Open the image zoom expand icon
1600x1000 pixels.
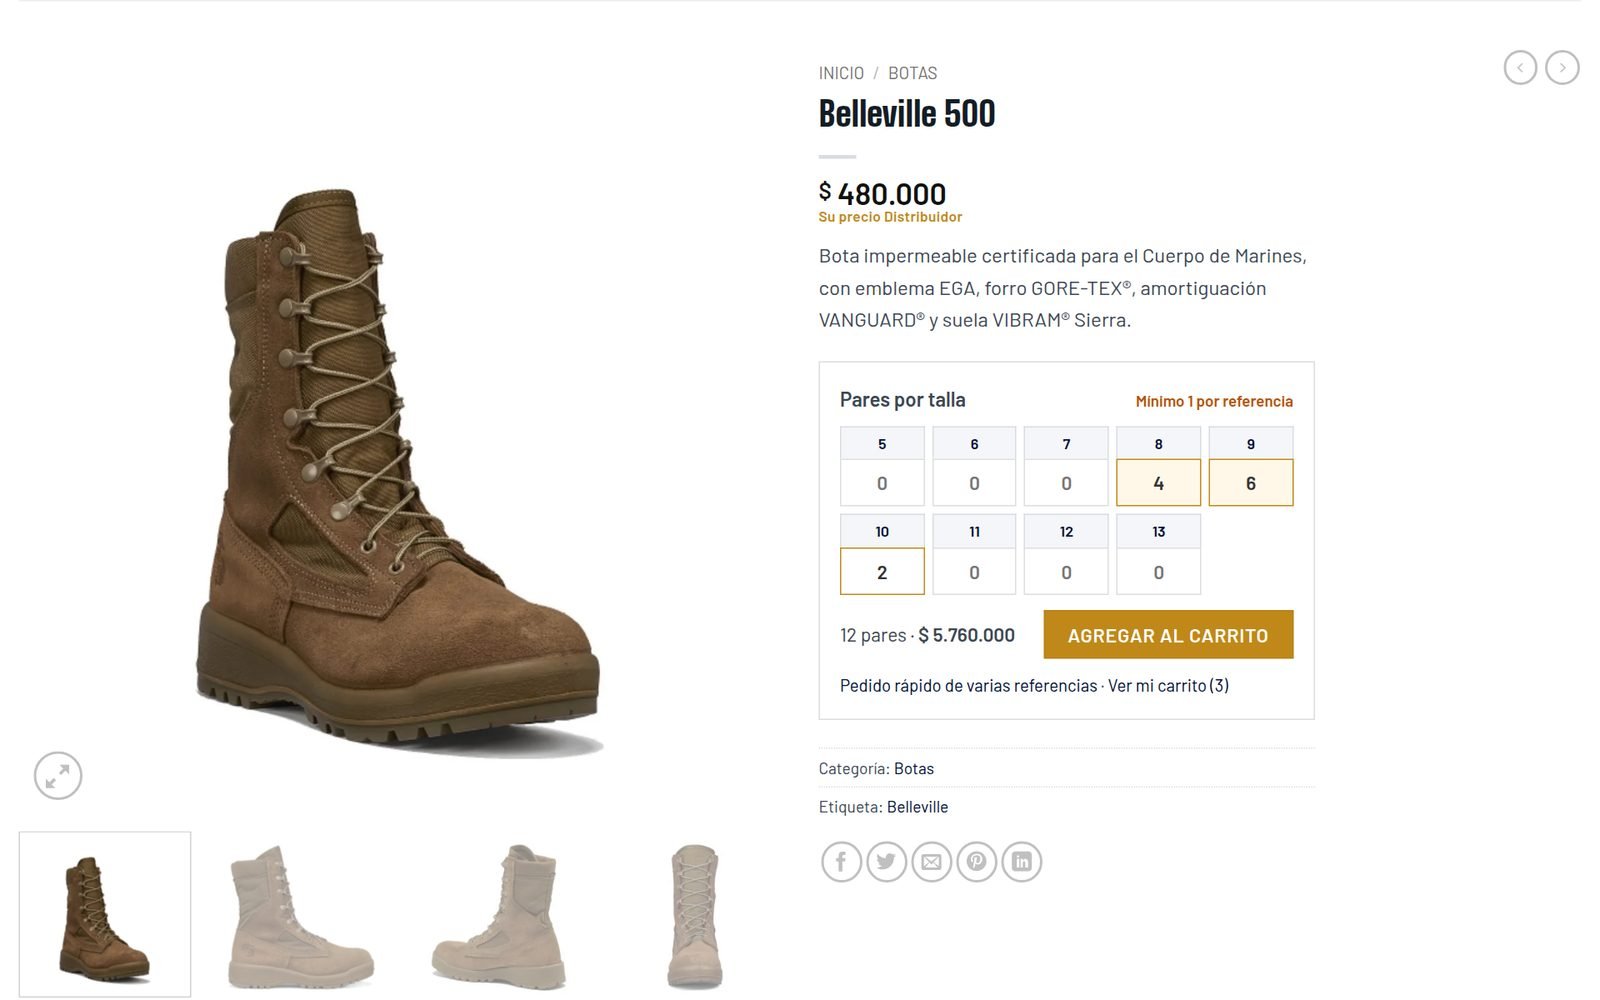[x=58, y=776]
